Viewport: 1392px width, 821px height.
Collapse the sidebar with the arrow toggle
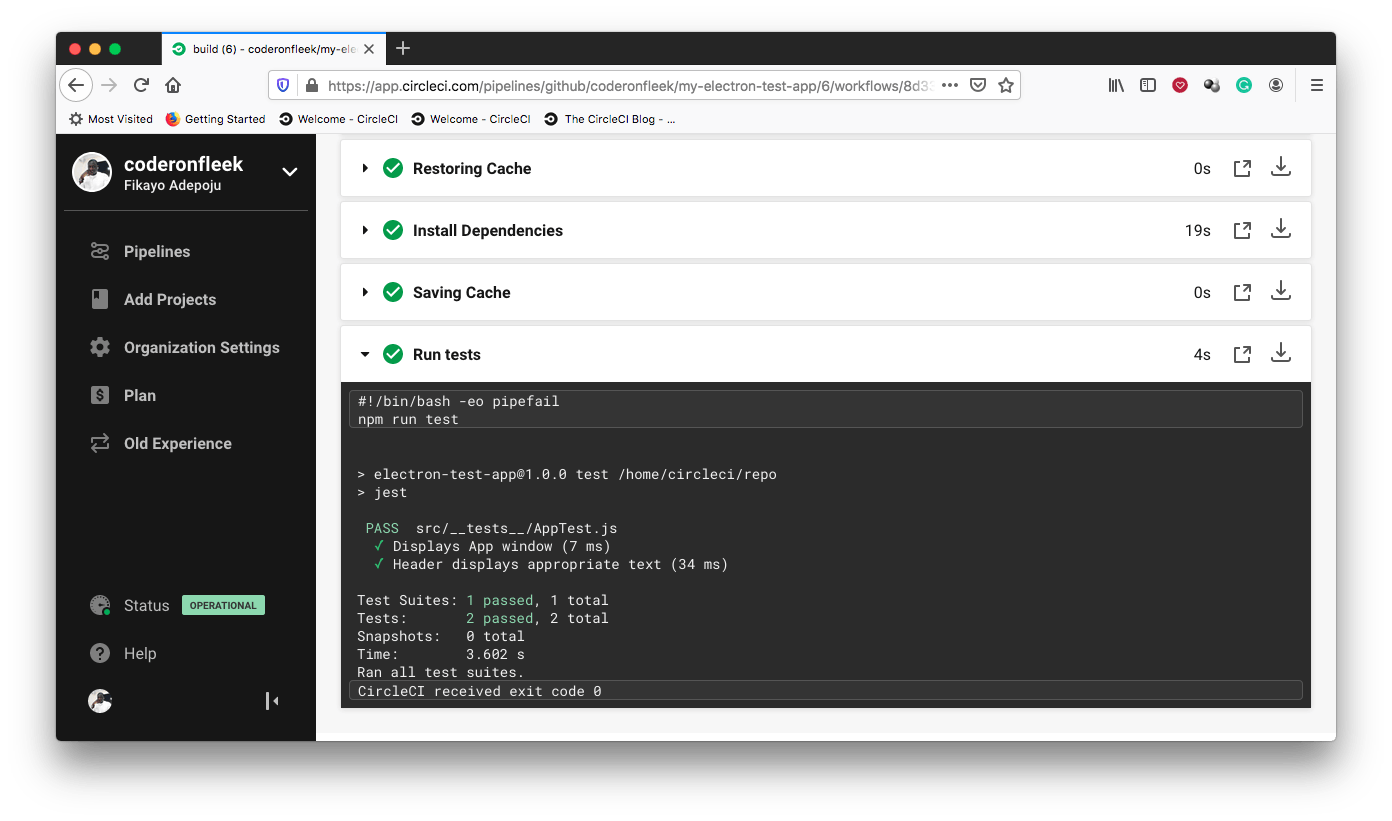[x=271, y=701]
